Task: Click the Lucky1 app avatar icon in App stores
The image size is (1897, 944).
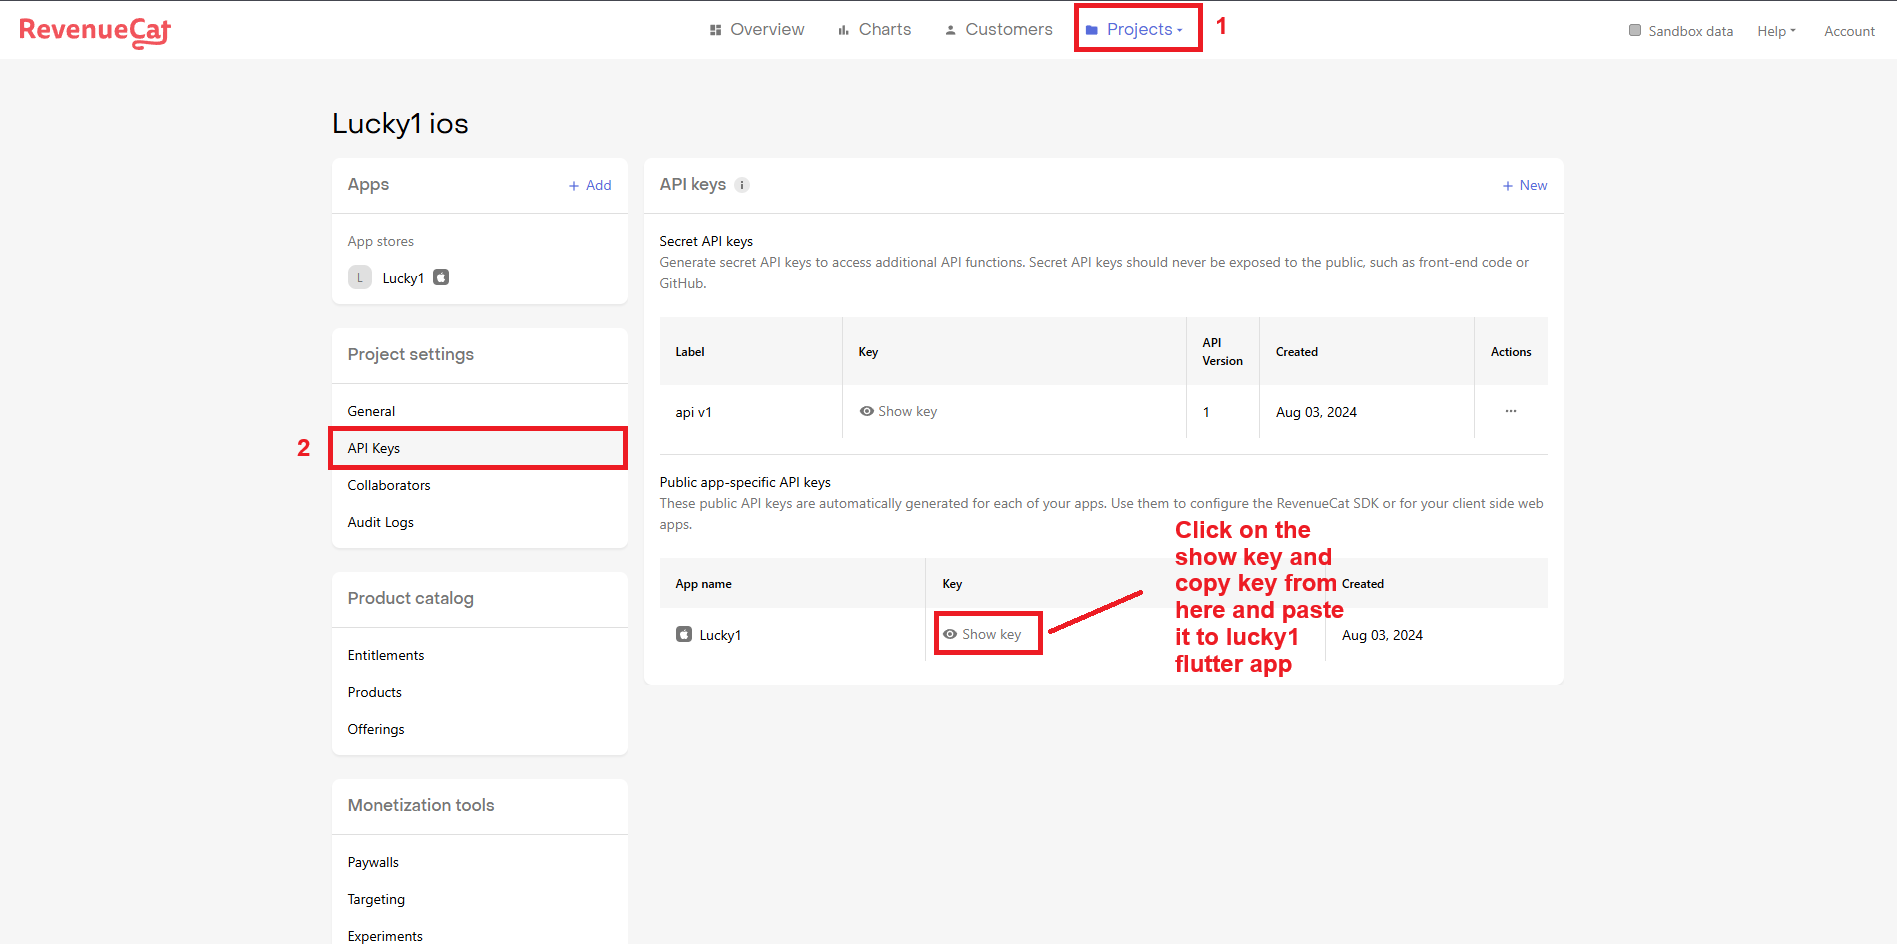Action: (x=360, y=278)
